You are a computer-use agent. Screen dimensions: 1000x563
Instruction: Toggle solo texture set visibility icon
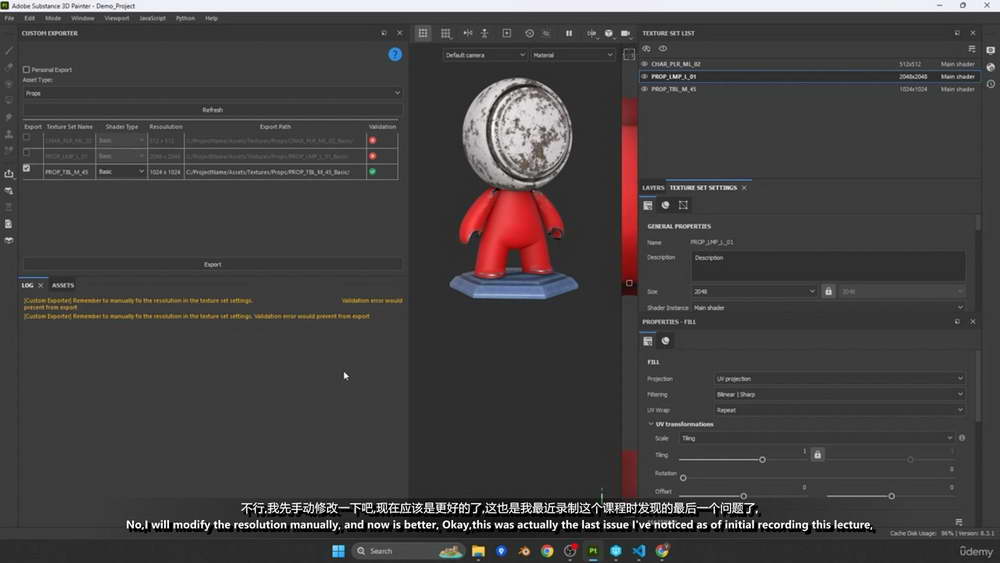[x=647, y=48]
